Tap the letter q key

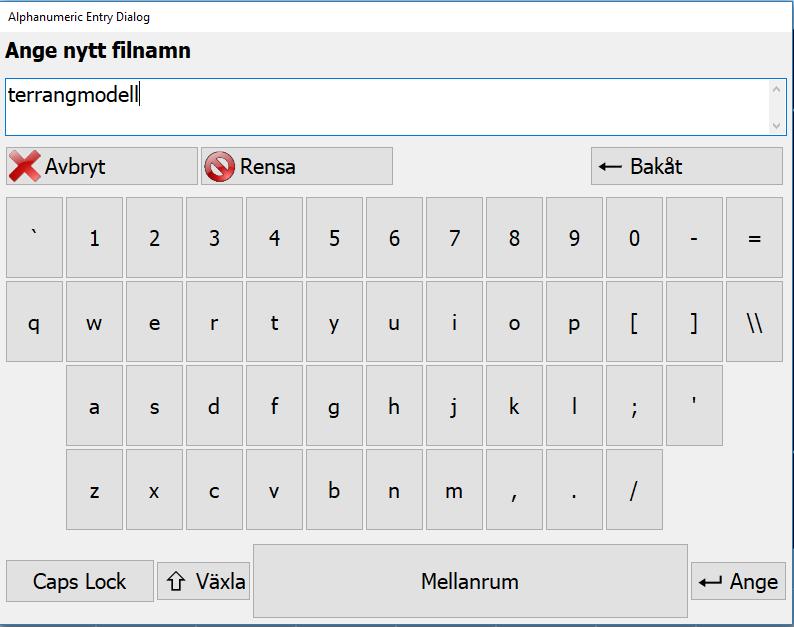pyautogui.click(x=34, y=322)
